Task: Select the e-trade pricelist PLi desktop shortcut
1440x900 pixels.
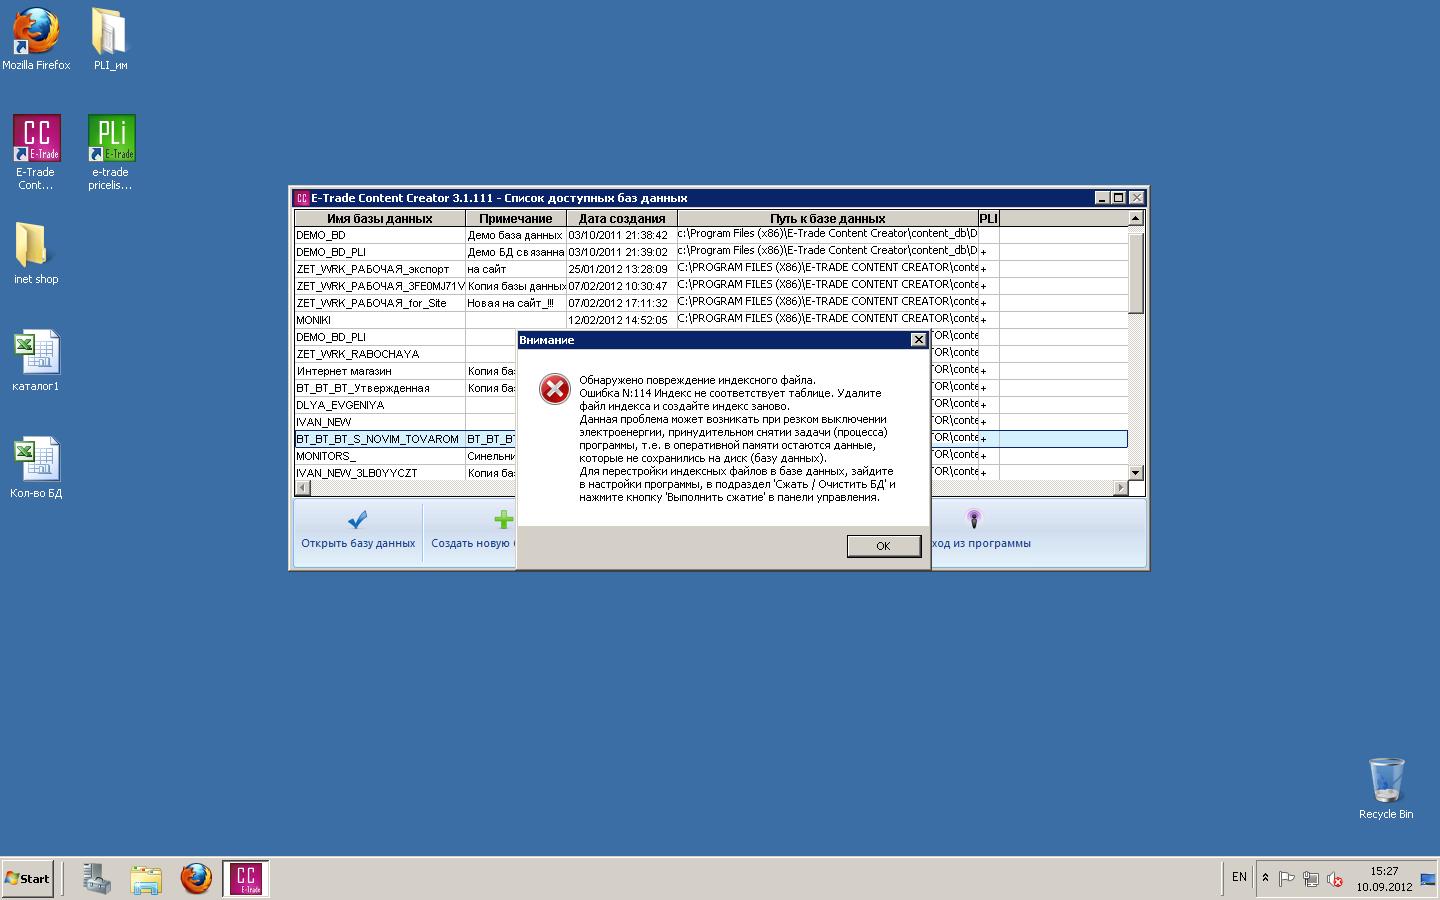Action: coord(110,152)
